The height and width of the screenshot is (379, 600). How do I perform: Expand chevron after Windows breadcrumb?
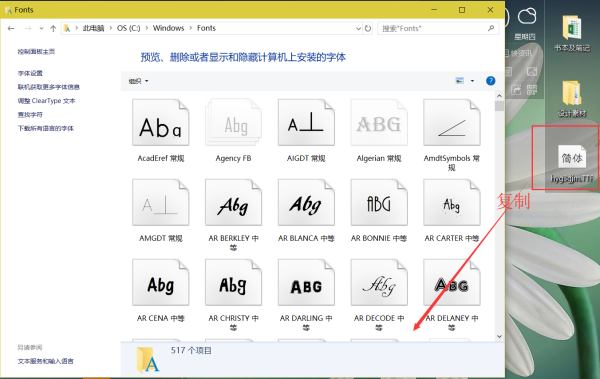(191, 28)
